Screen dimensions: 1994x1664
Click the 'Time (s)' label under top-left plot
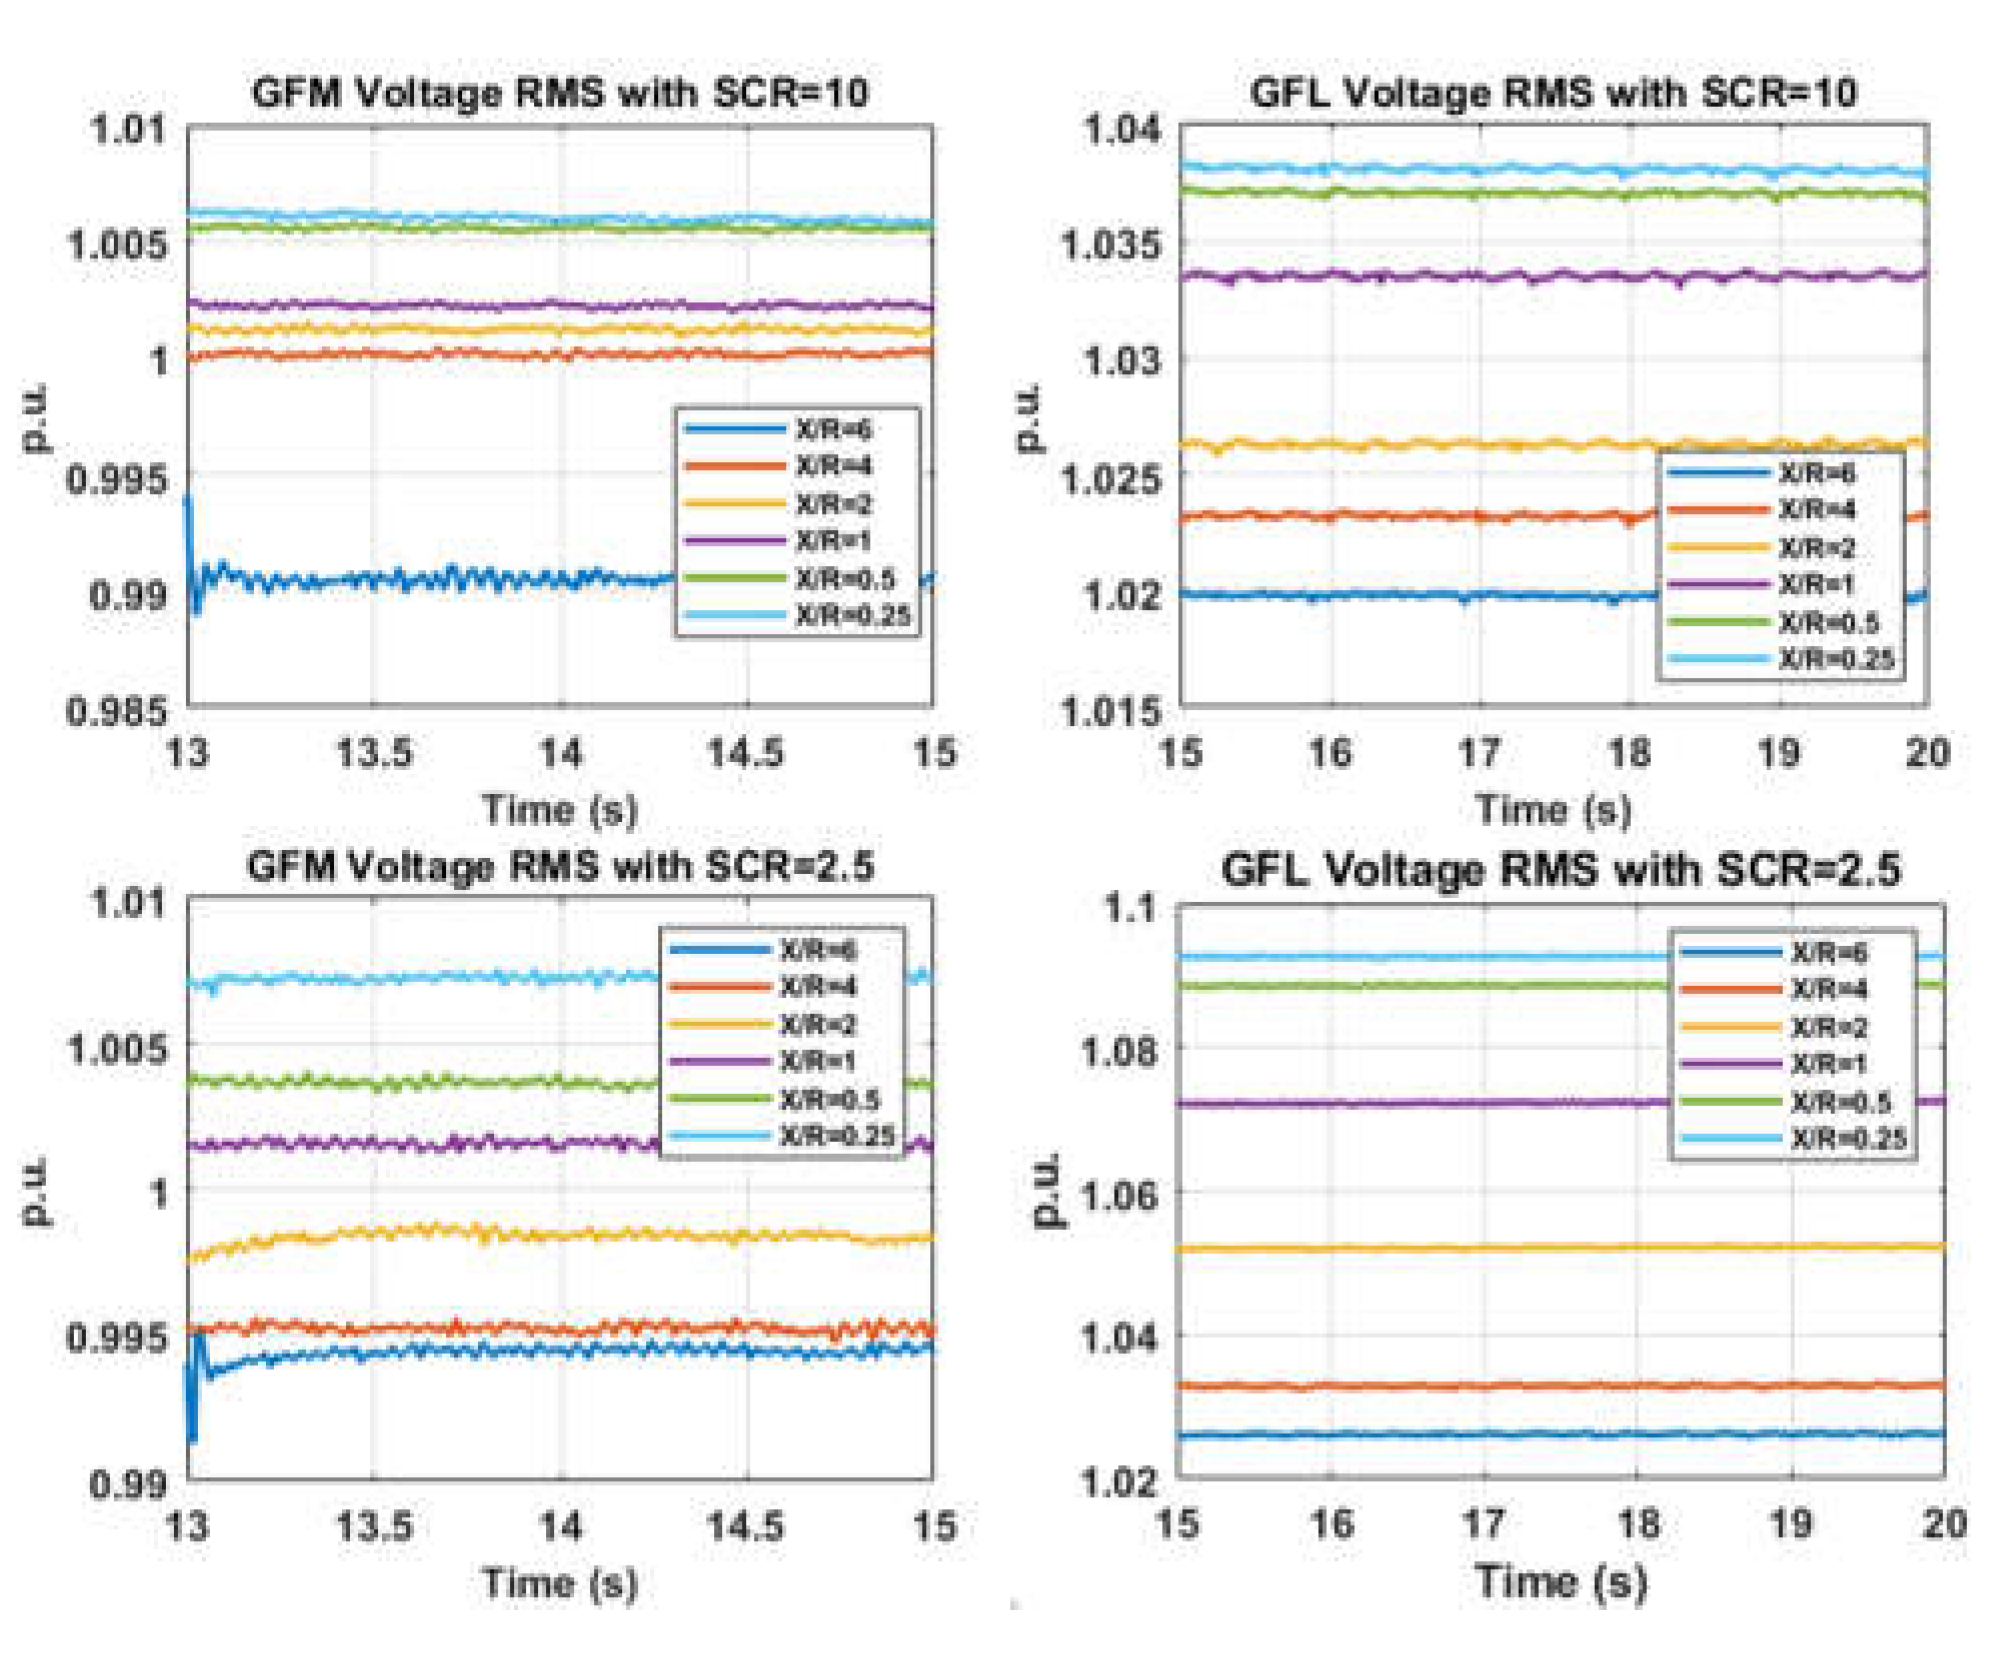[x=560, y=809]
